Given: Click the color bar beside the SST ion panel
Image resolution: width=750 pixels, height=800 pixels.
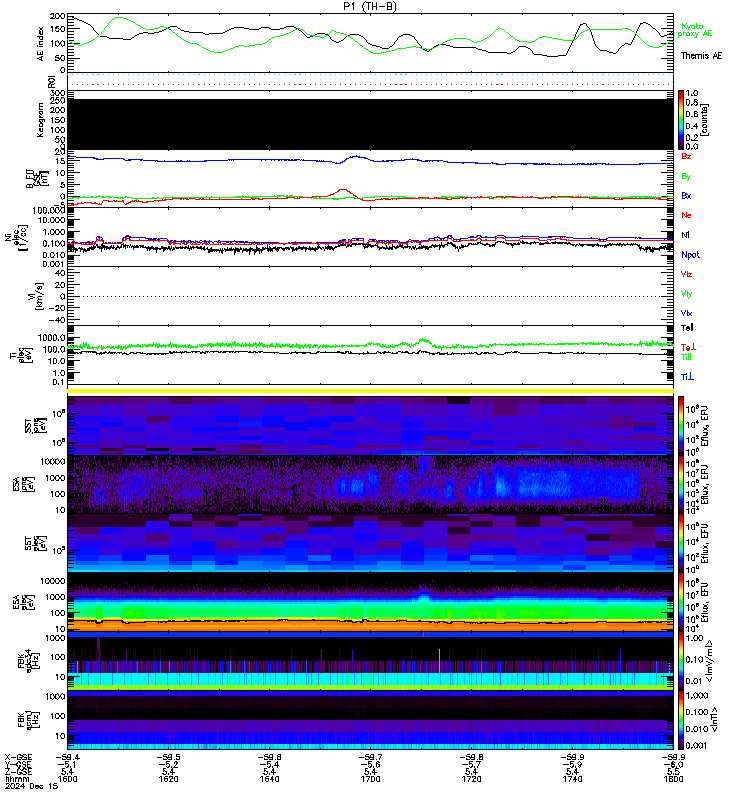Looking at the screenshot, I should 681,425.
